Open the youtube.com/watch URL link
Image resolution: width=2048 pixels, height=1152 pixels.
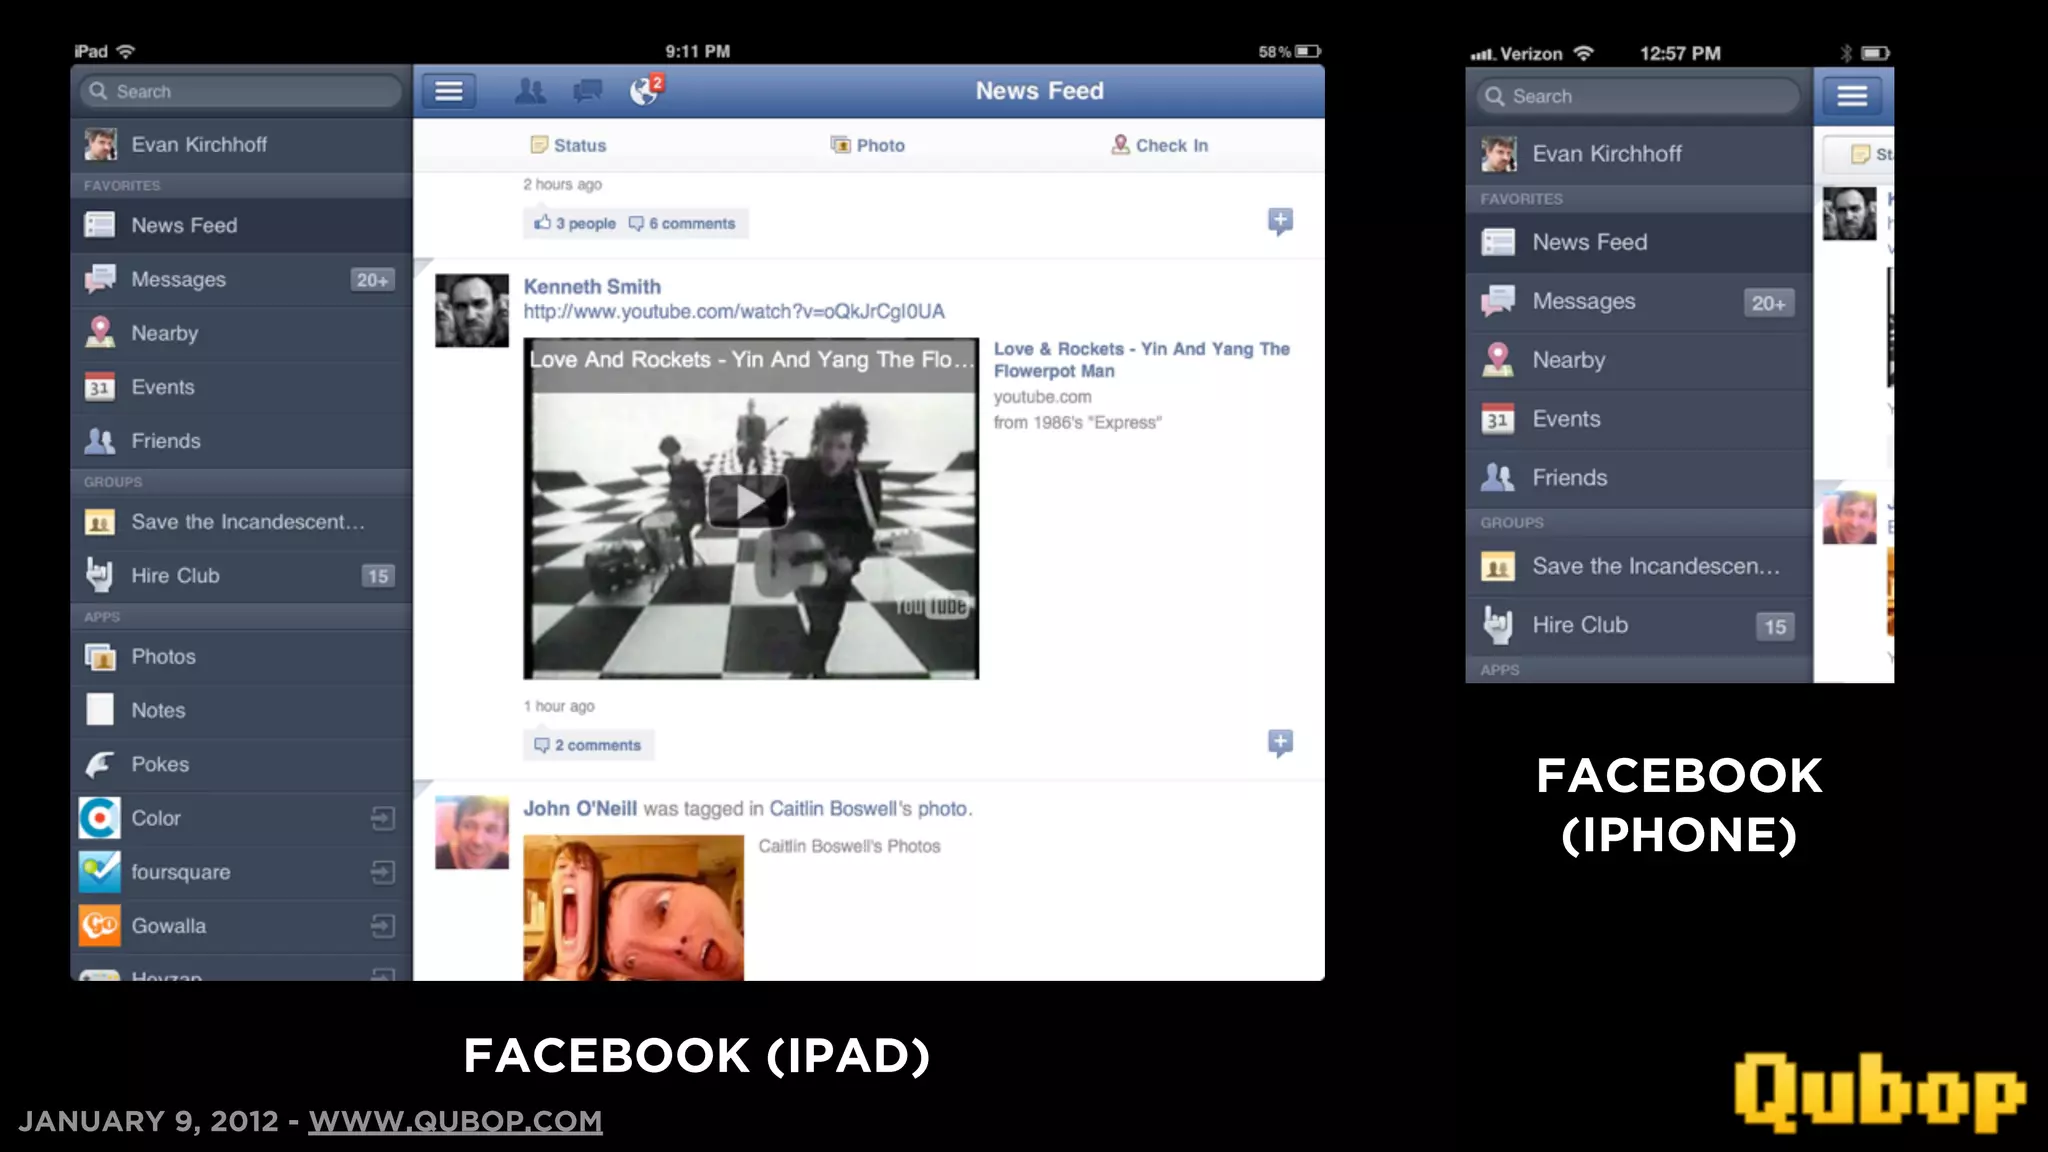(734, 312)
